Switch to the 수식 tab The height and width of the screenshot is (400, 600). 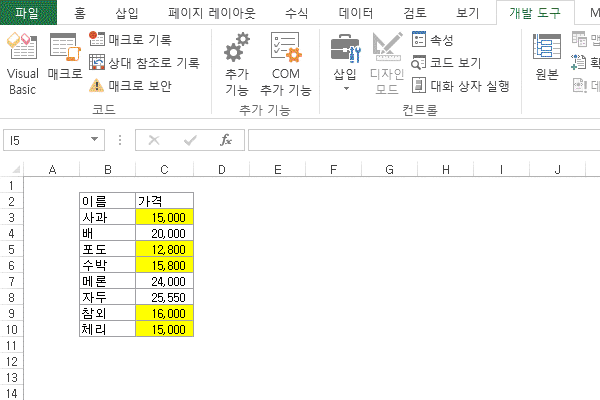click(x=296, y=13)
